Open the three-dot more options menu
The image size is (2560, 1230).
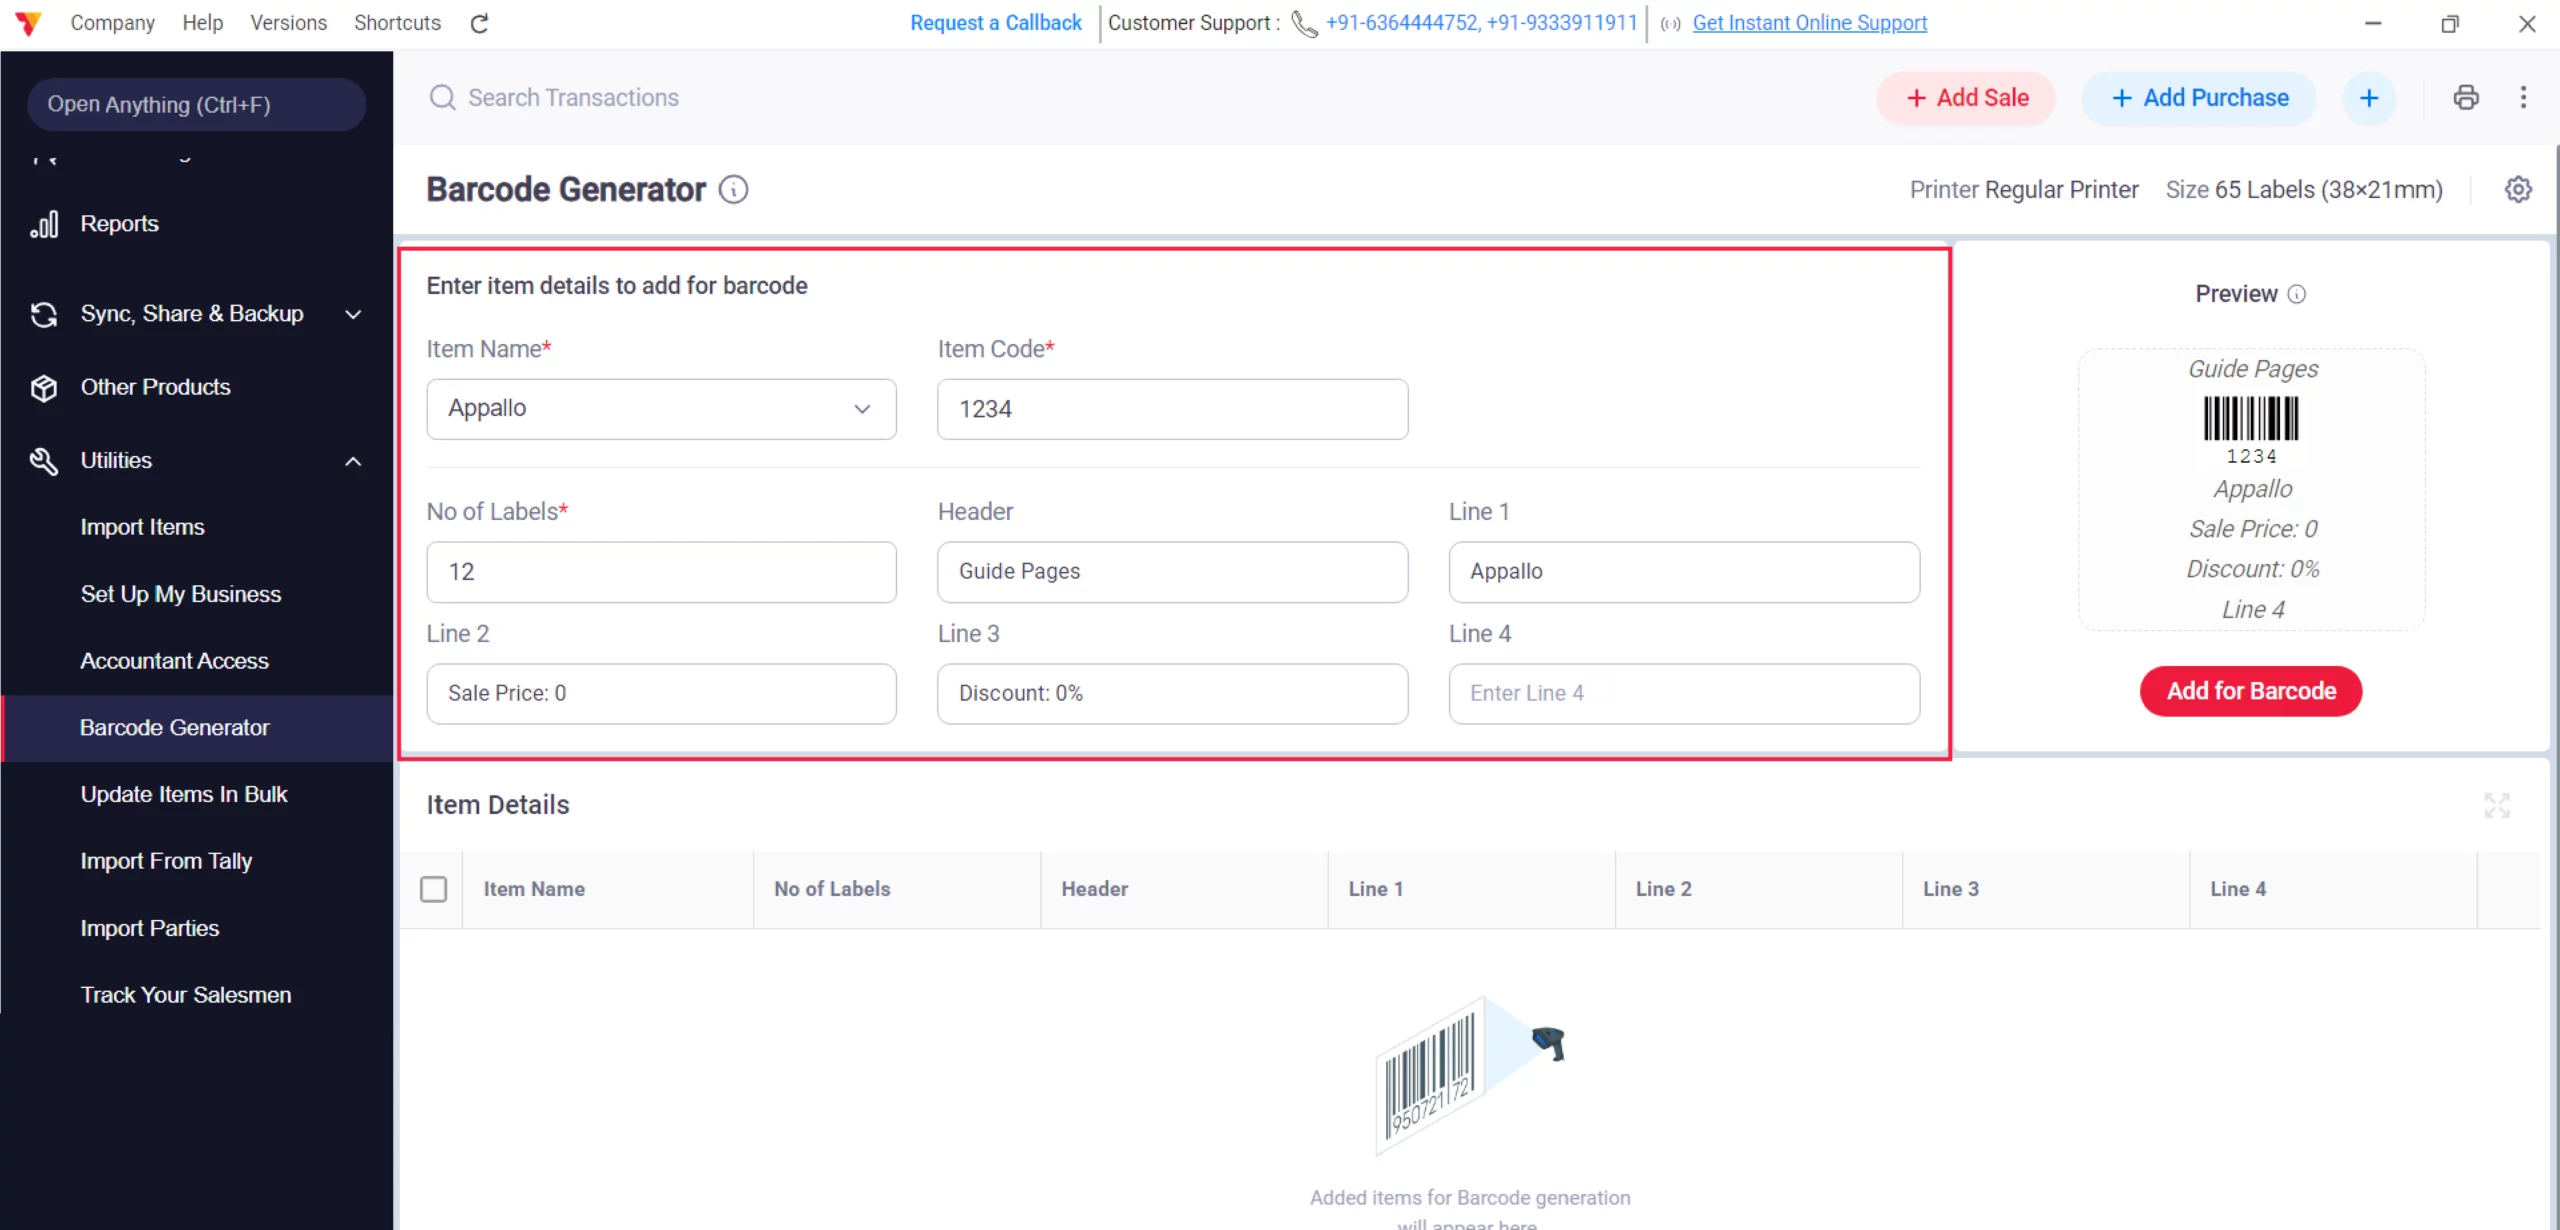click(x=2523, y=97)
